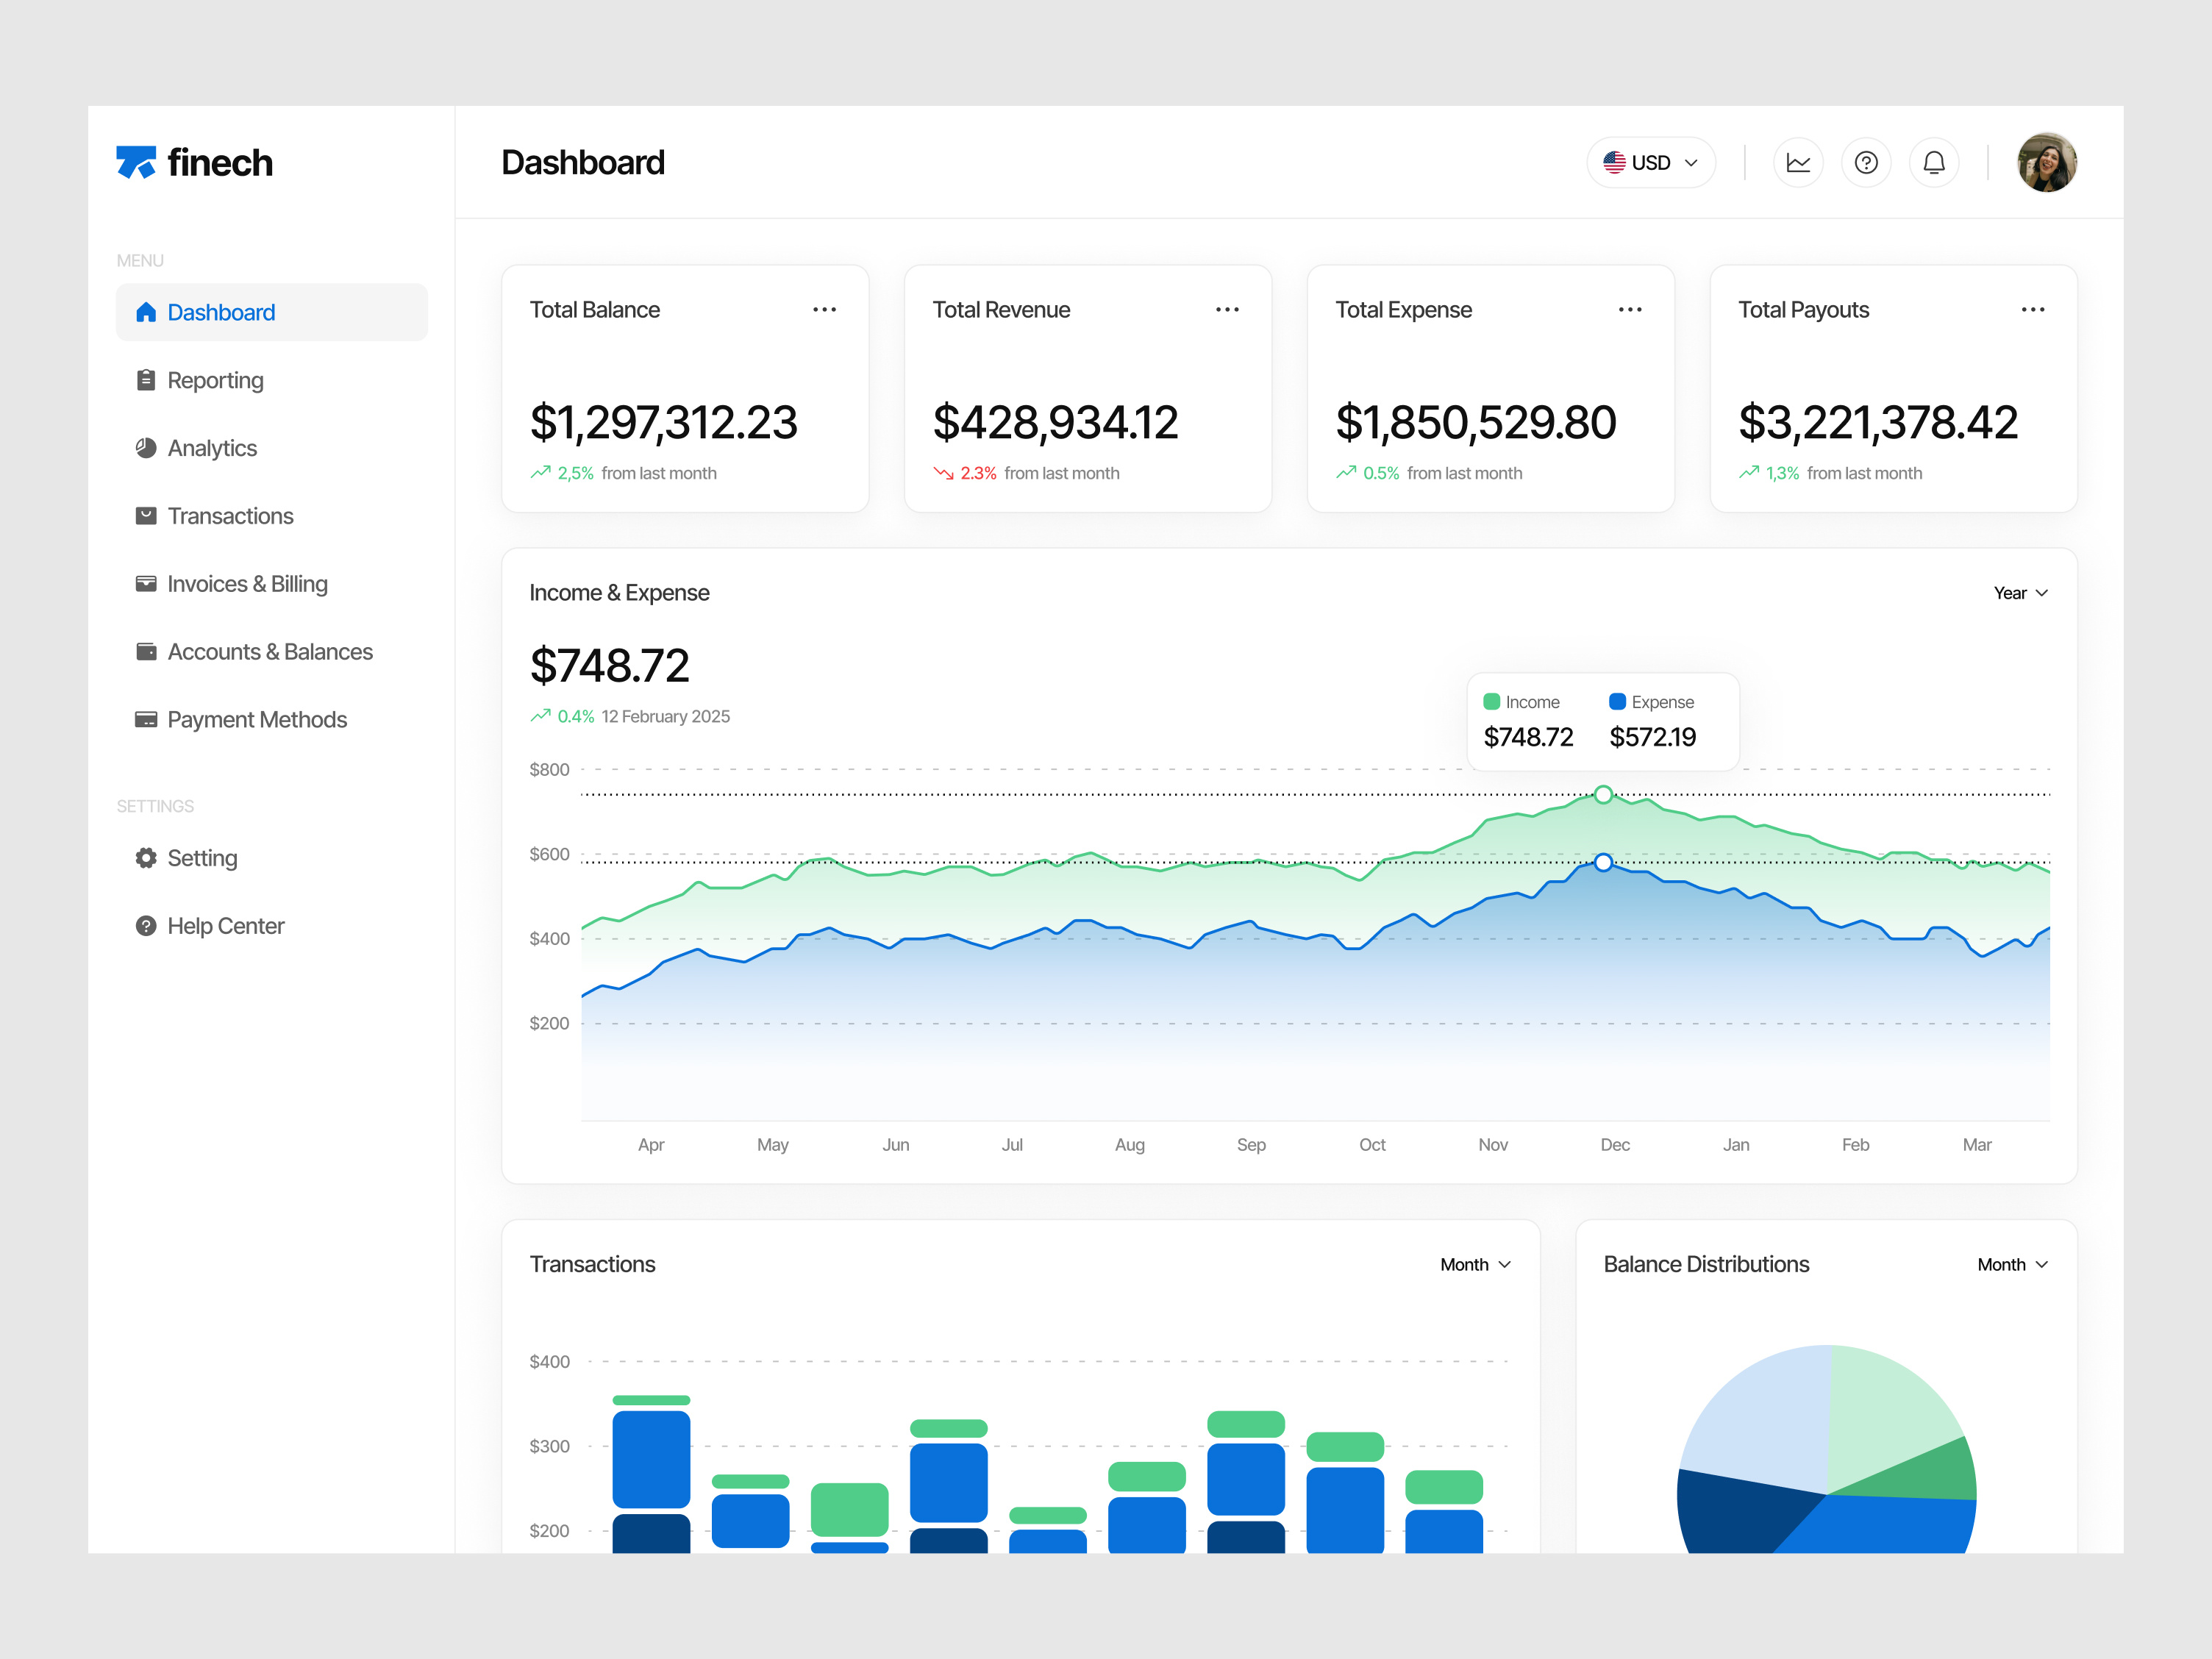The height and width of the screenshot is (1659, 2212).
Task: Expand the USD currency dropdown
Action: click(1651, 162)
